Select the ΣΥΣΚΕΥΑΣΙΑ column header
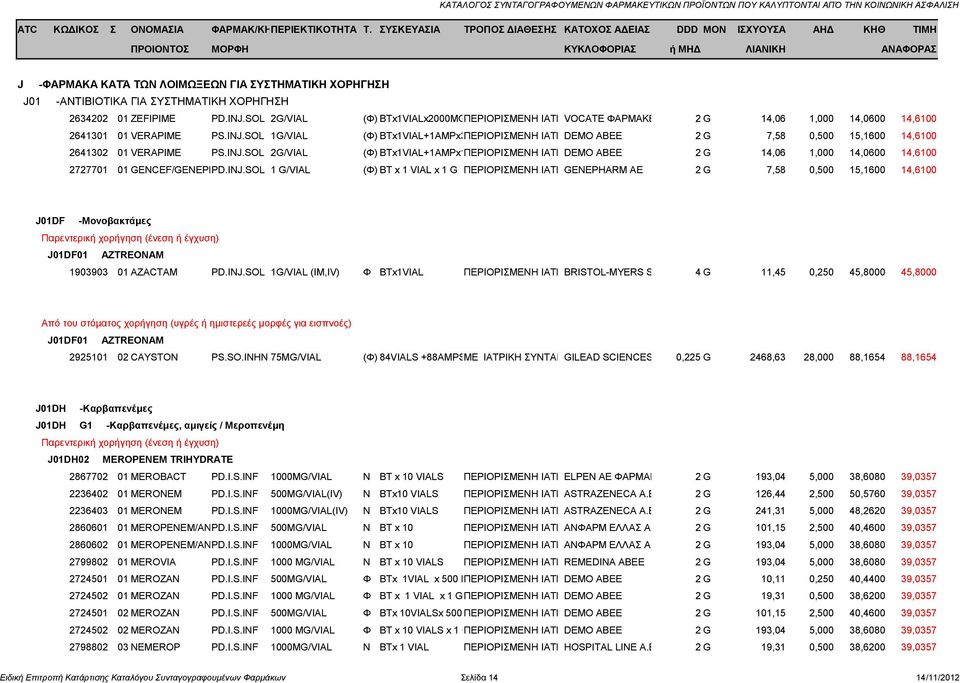Viewport: 960px width, 683px height. point(410,29)
